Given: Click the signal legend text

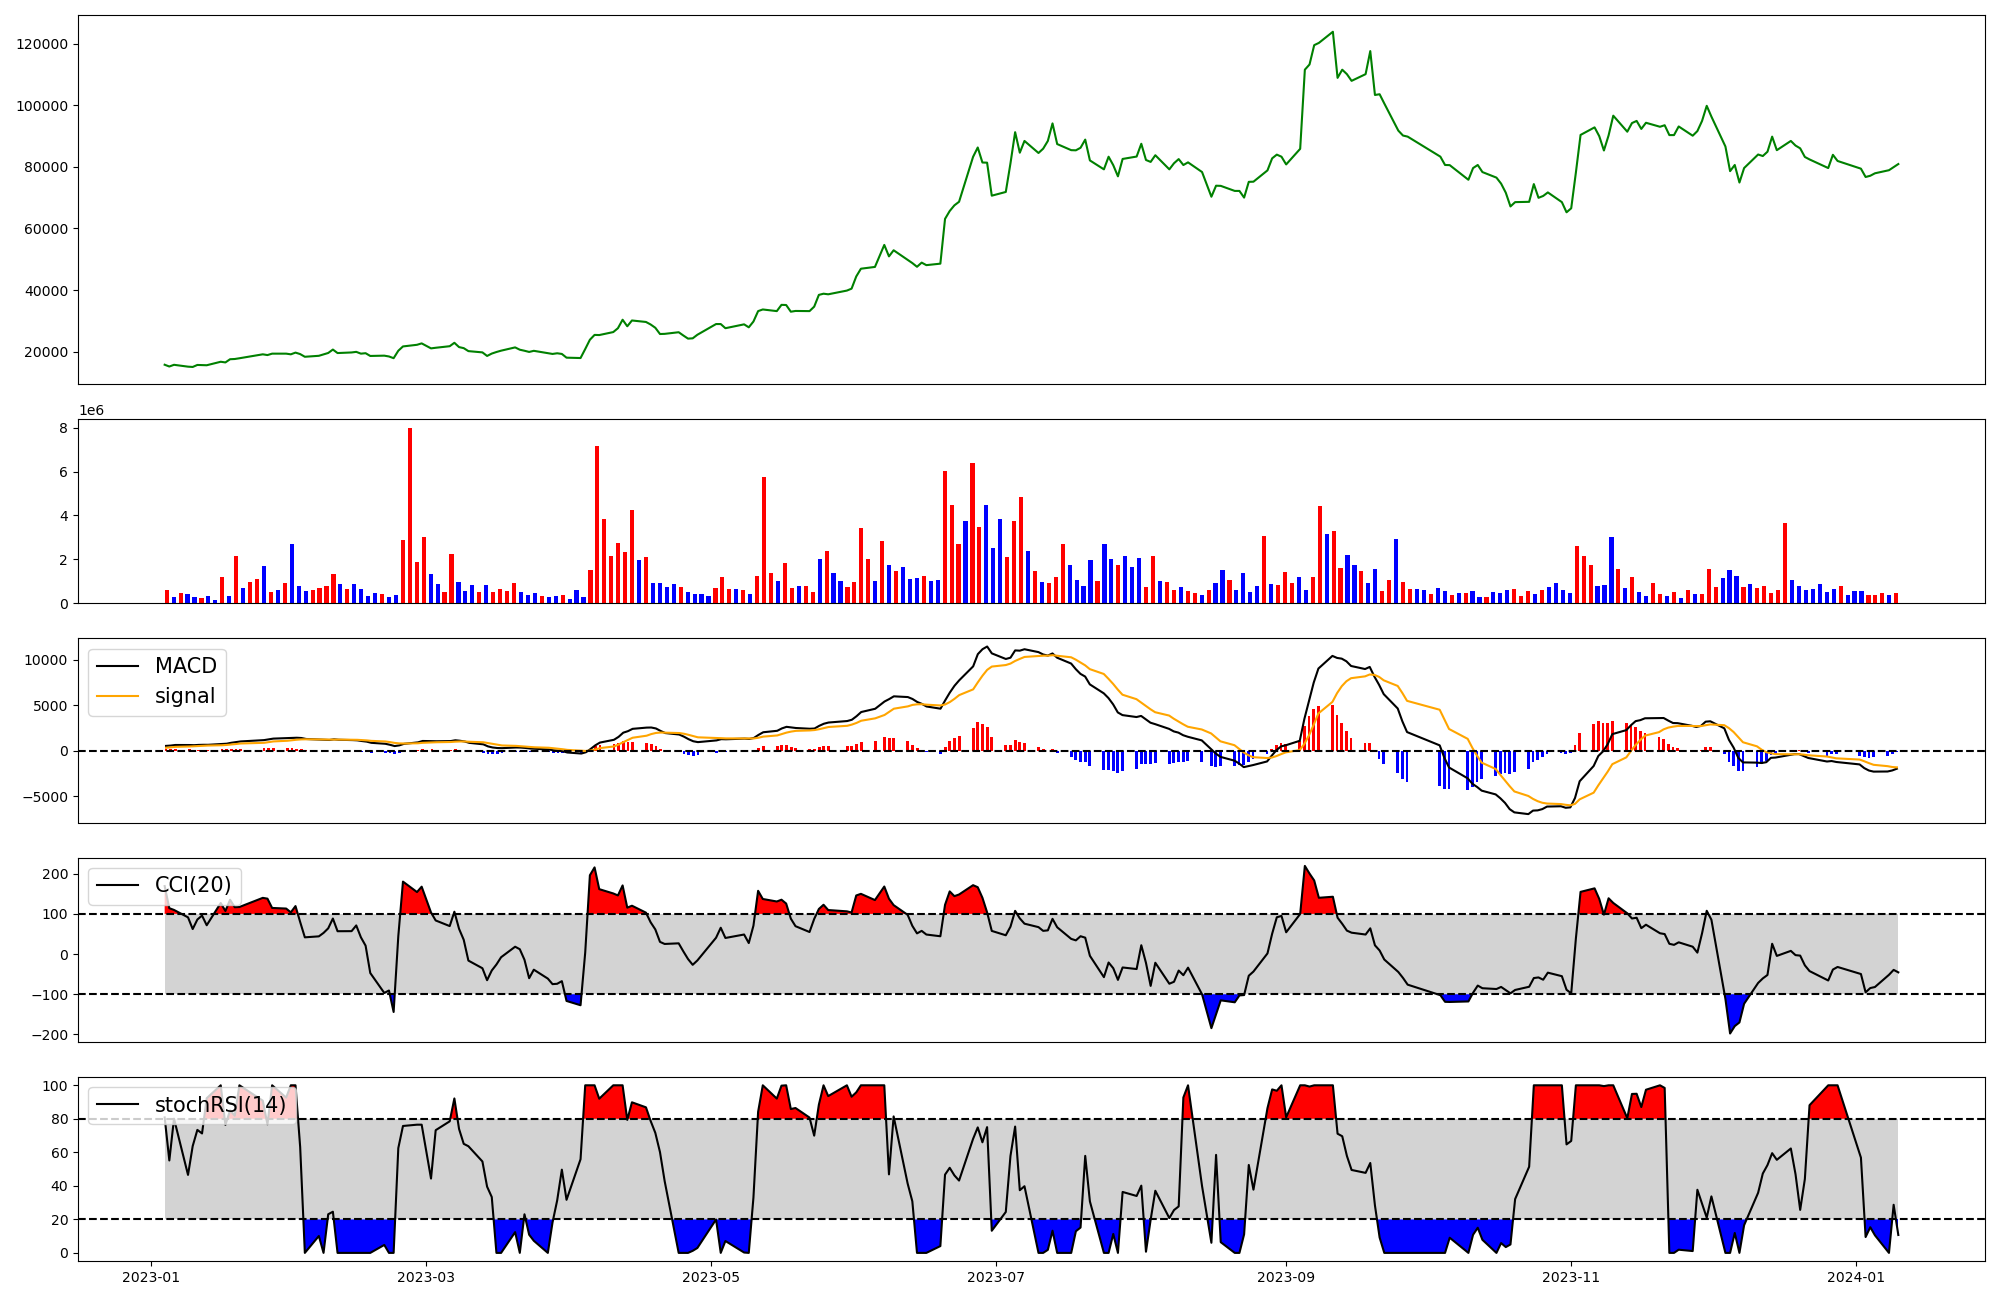Looking at the screenshot, I should [x=184, y=696].
